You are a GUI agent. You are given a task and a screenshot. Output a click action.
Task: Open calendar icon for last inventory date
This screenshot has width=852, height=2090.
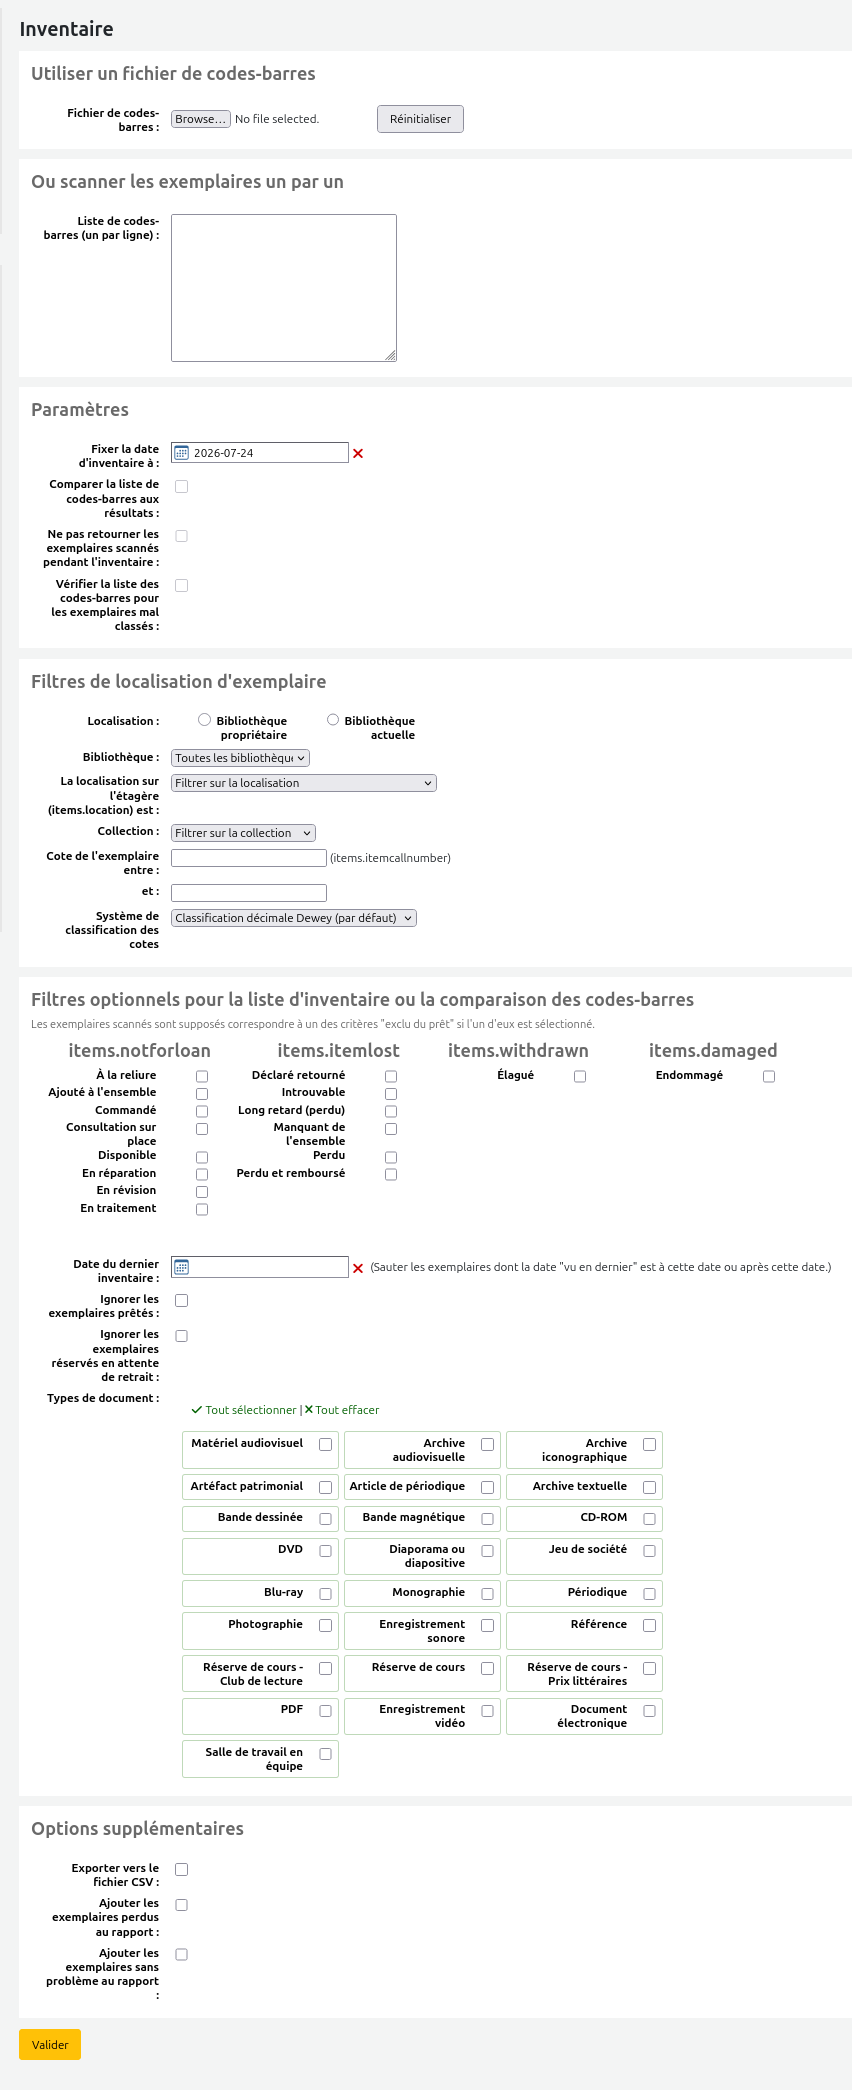(181, 1267)
